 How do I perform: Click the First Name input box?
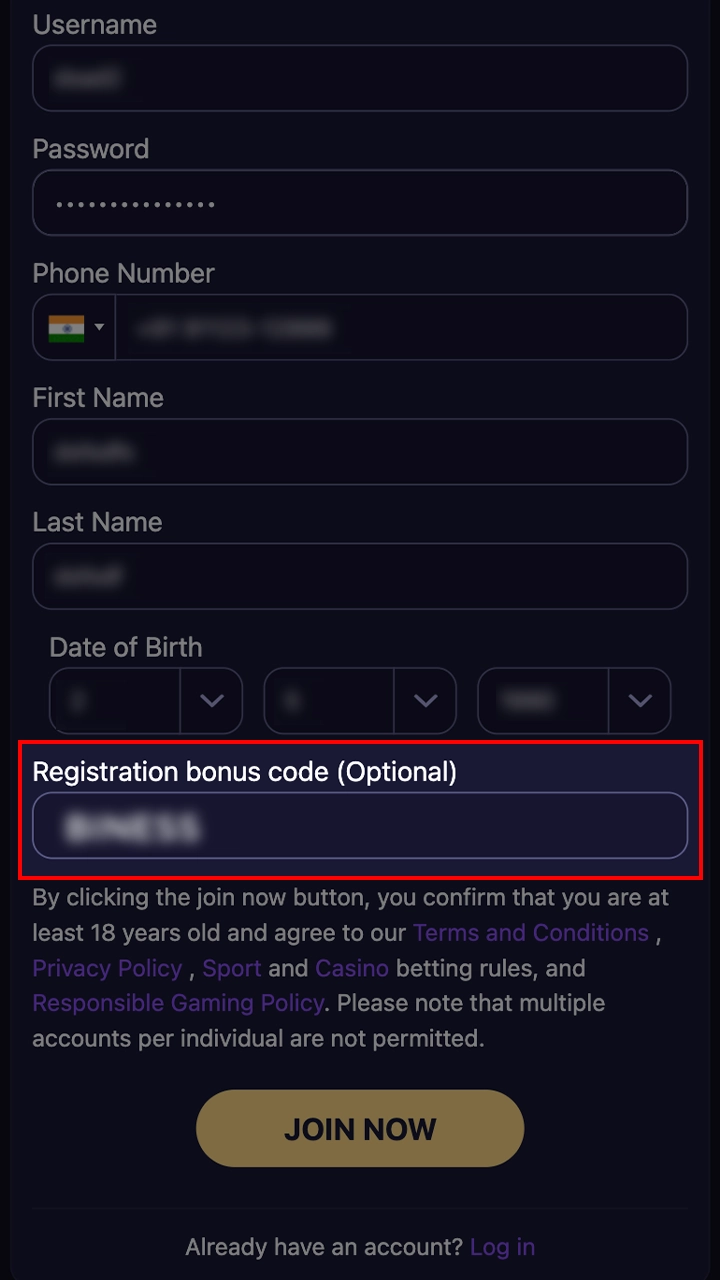click(x=360, y=452)
